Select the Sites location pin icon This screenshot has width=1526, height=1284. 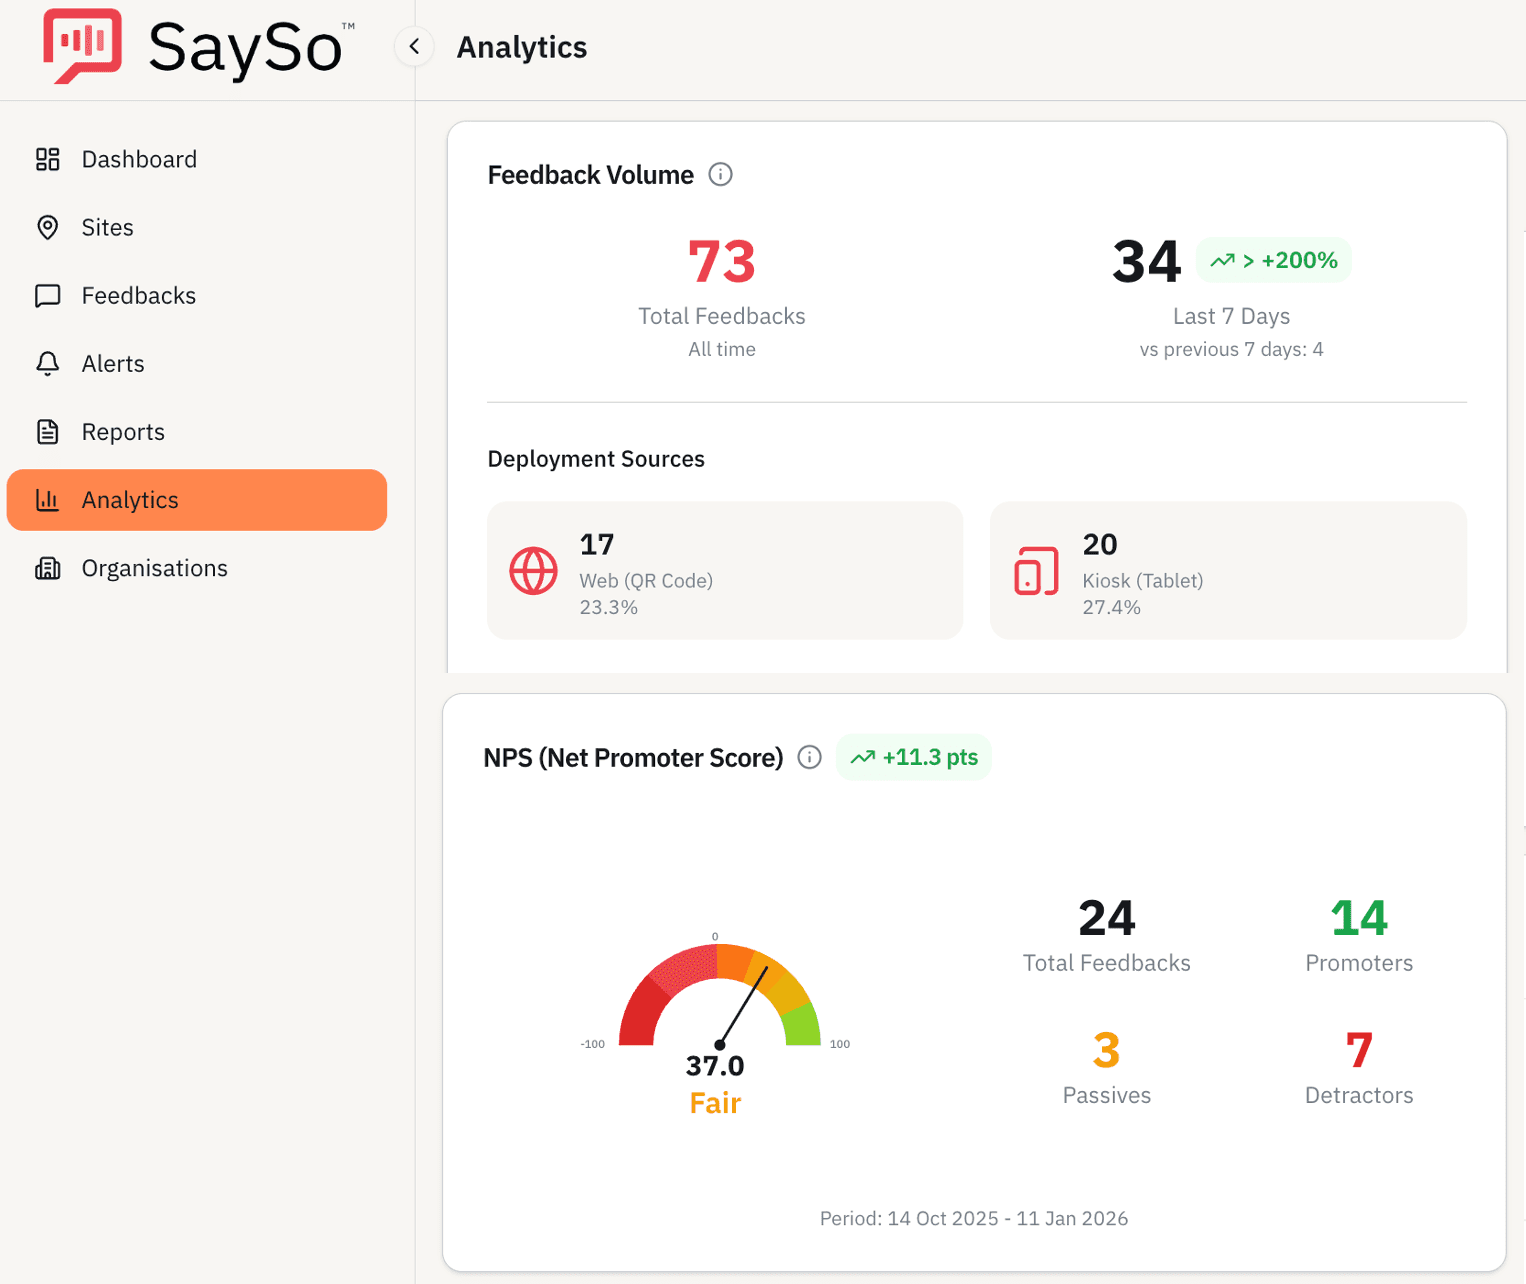click(x=47, y=227)
